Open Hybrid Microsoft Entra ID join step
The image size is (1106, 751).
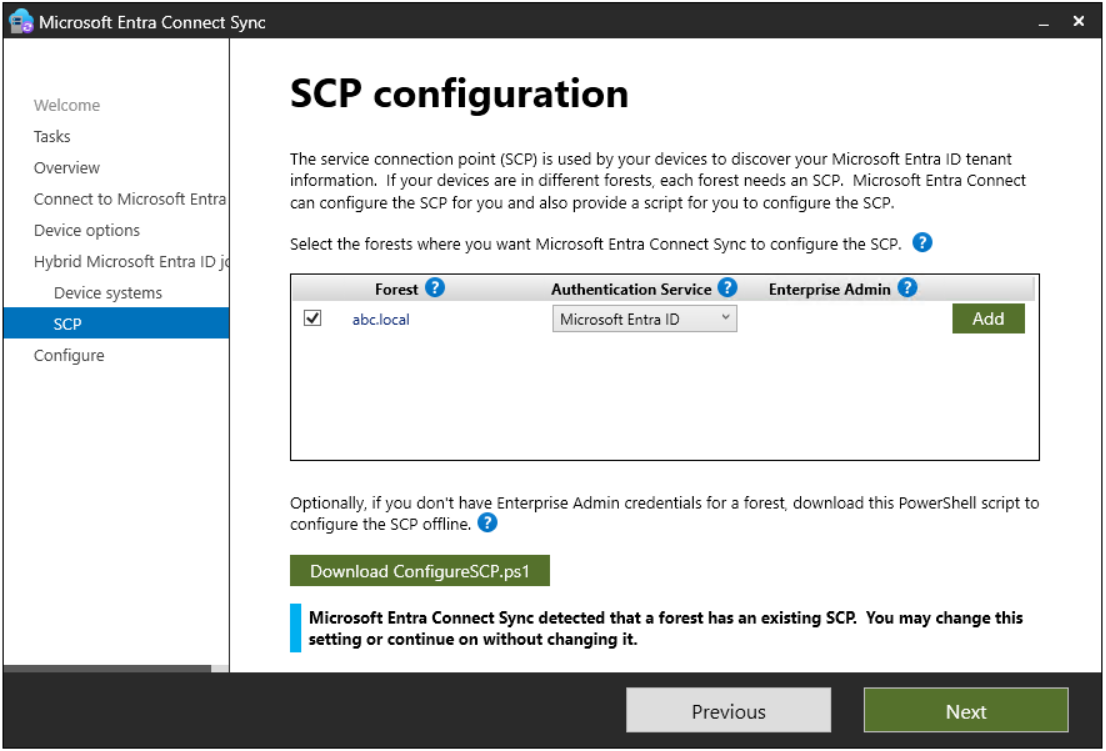(131, 262)
